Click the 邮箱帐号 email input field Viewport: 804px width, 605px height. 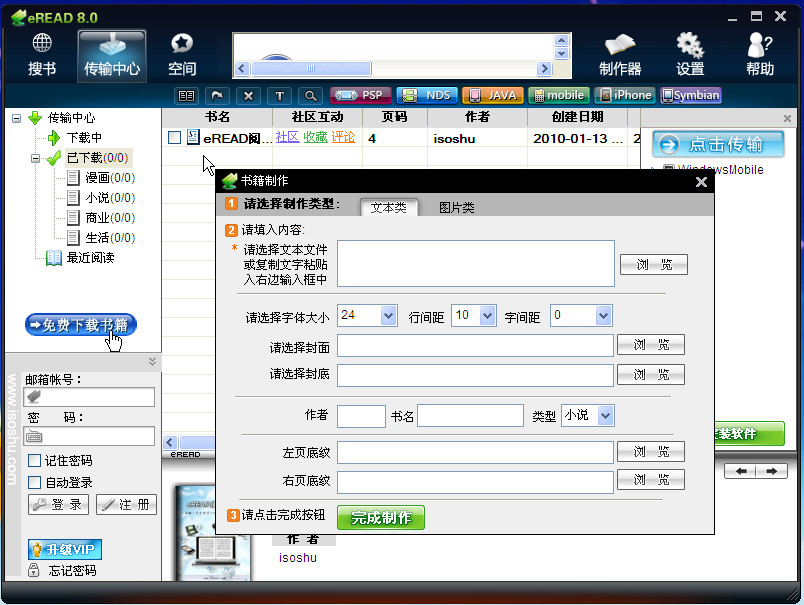coord(89,397)
